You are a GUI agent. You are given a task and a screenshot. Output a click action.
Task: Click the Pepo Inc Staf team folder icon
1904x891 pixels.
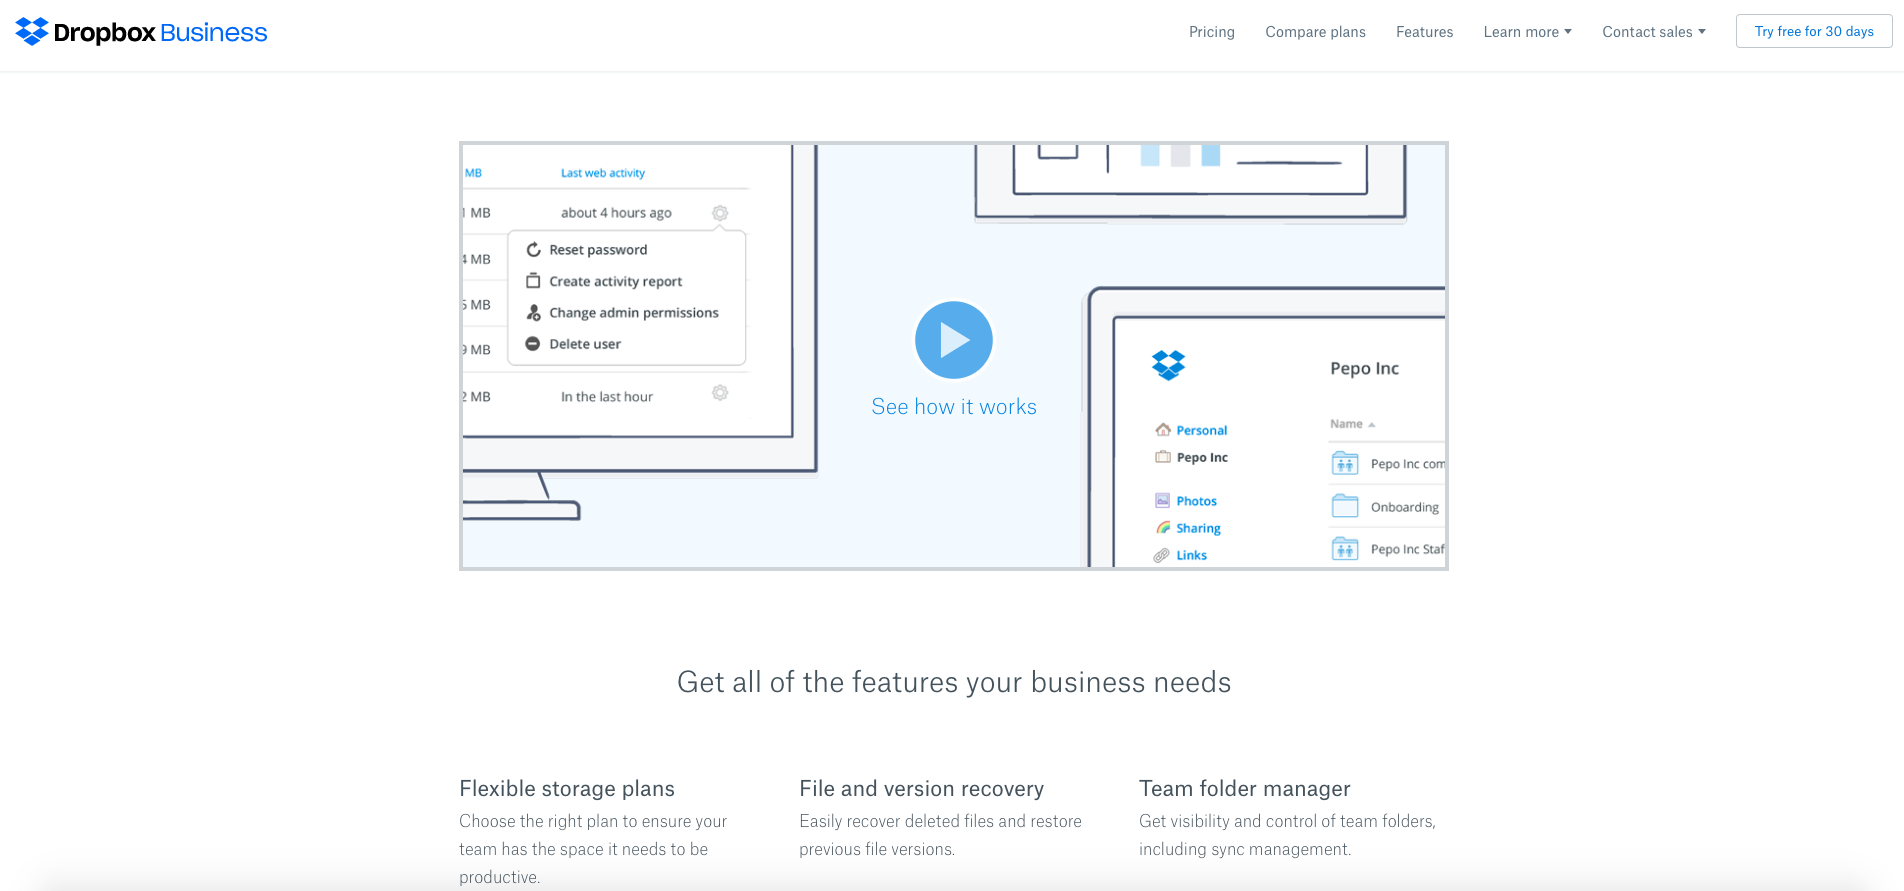(x=1345, y=548)
